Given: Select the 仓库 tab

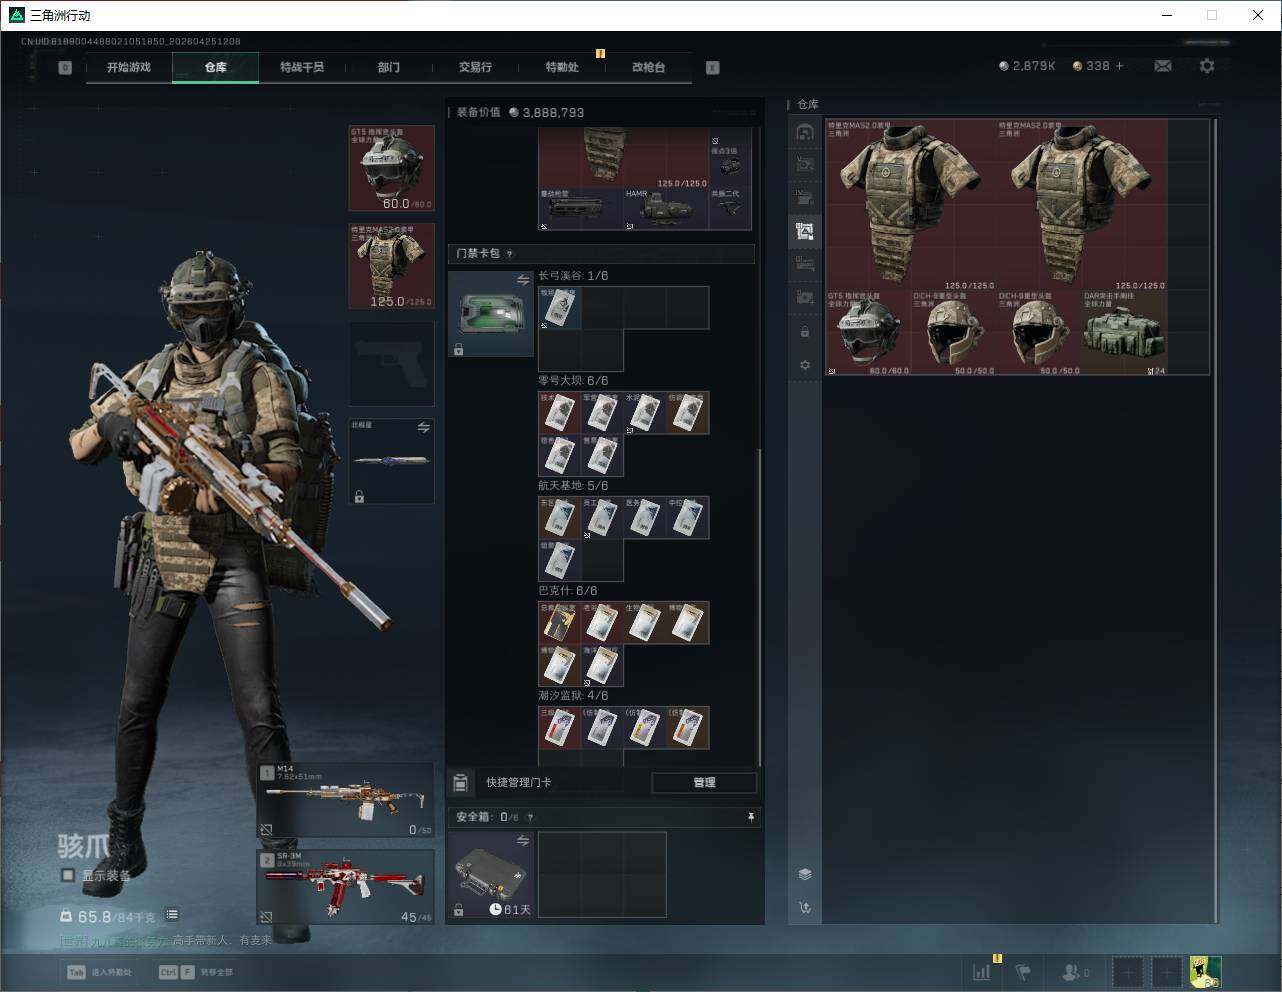Looking at the screenshot, I should [216, 67].
